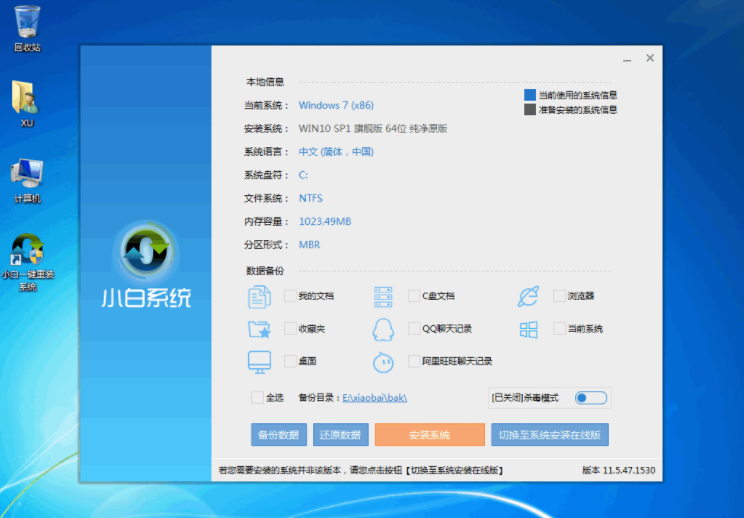The height and width of the screenshot is (518, 744).
Task: Click the favorites folder star icon
Action: (259, 329)
